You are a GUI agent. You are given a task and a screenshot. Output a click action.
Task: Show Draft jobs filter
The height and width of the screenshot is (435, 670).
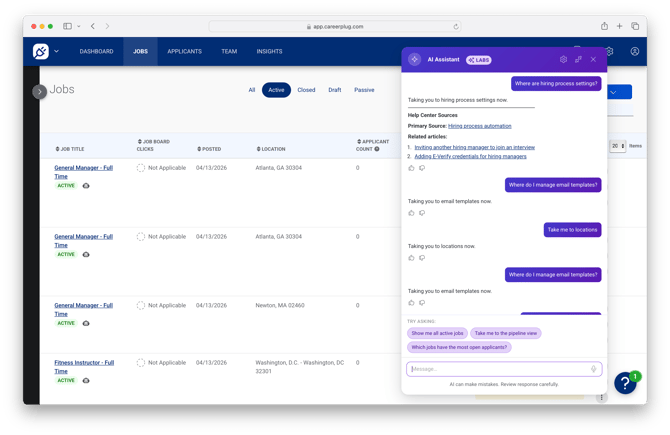coord(335,90)
